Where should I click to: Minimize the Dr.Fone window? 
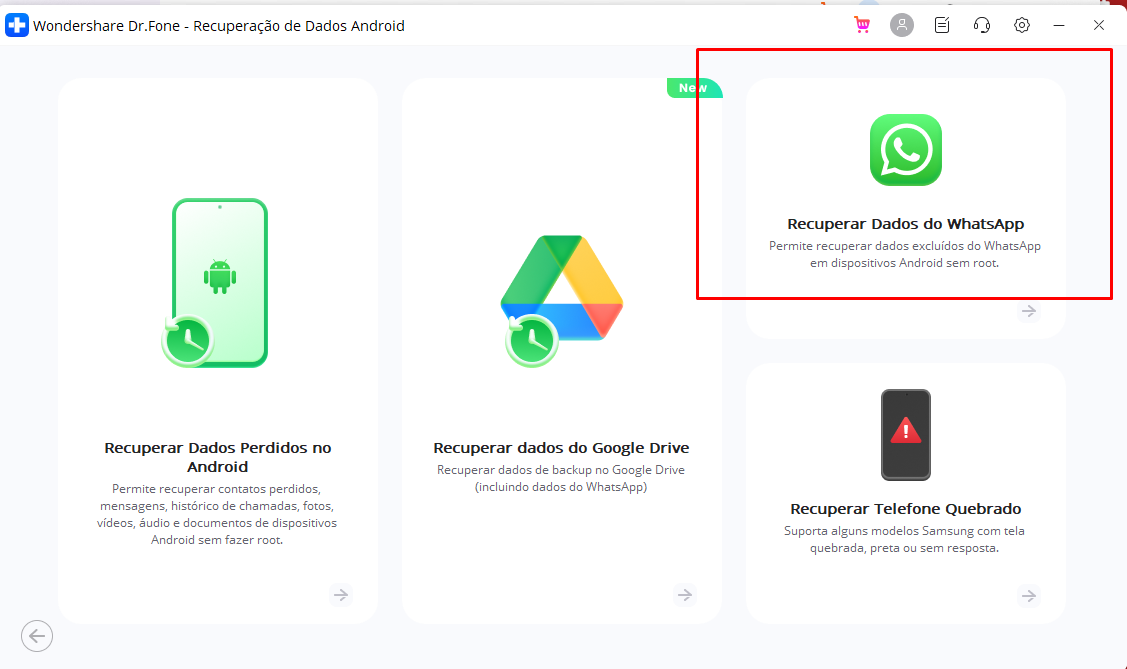(1059, 25)
